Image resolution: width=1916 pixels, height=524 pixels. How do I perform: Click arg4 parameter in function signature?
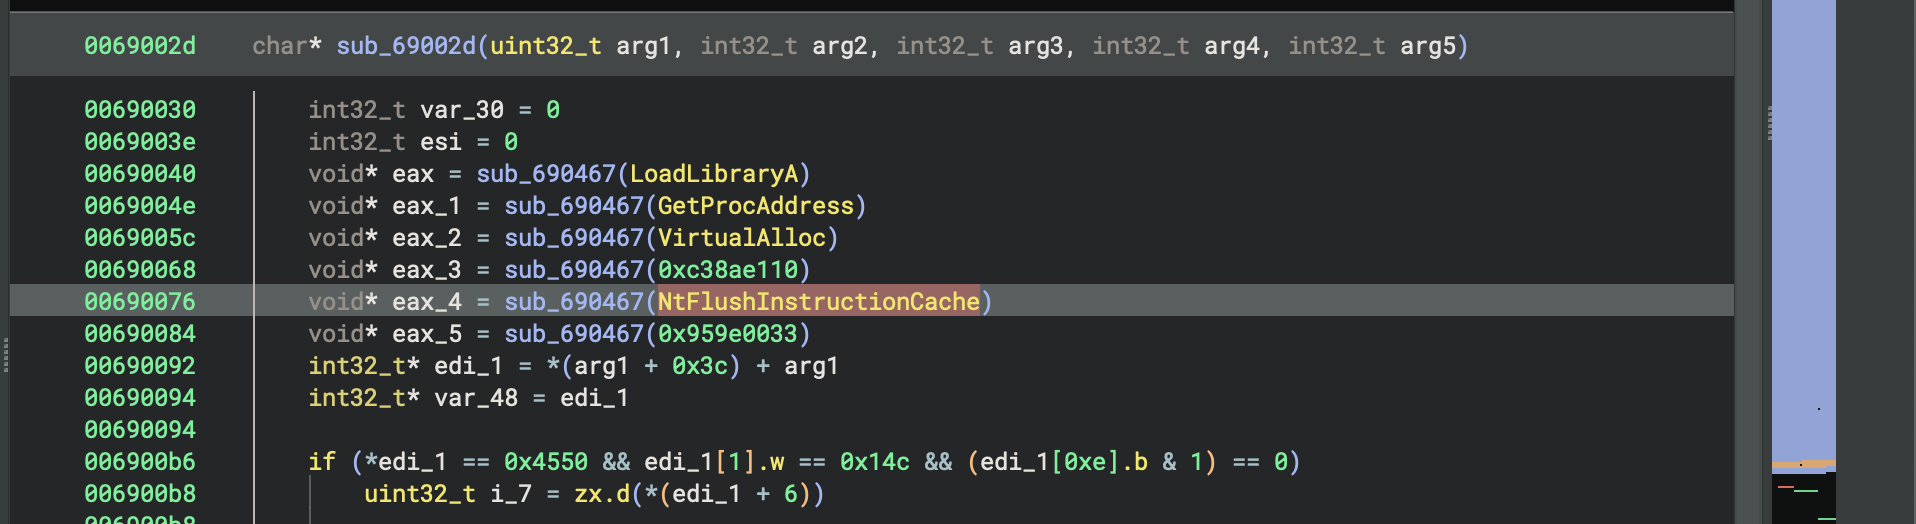coord(1231,46)
